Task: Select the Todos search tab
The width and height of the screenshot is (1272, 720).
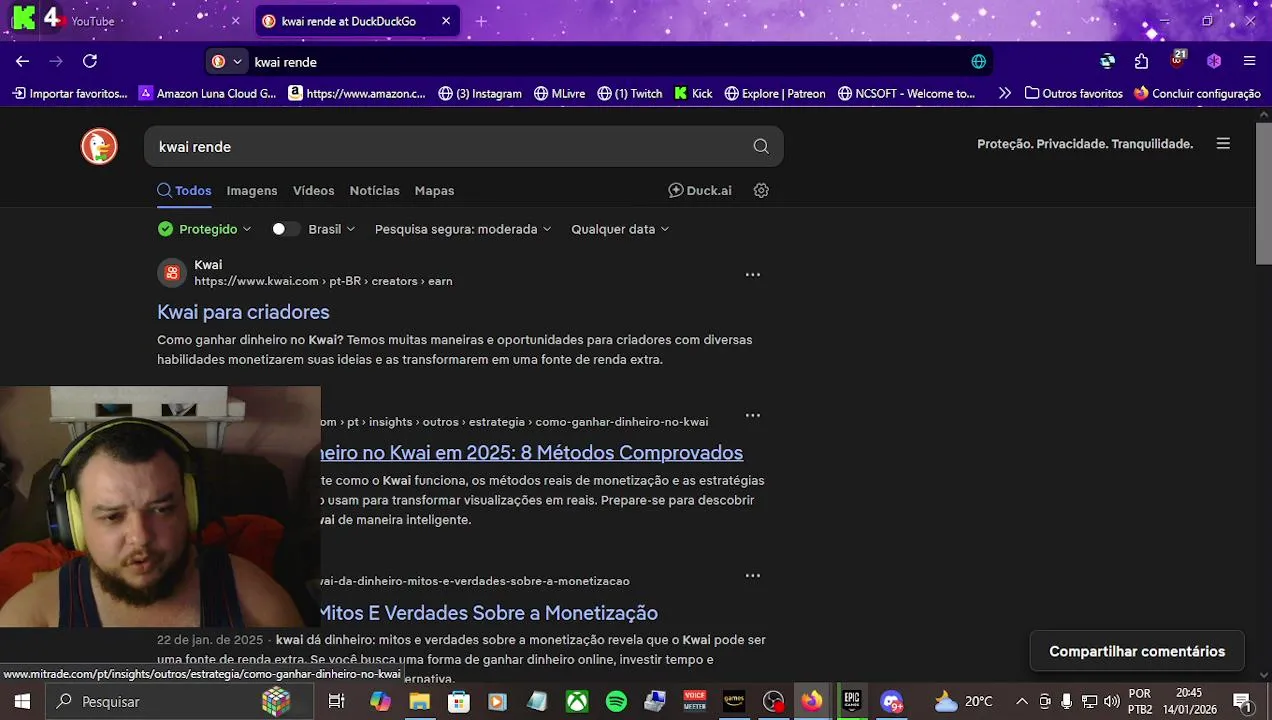Action: click(x=184, y=190)
